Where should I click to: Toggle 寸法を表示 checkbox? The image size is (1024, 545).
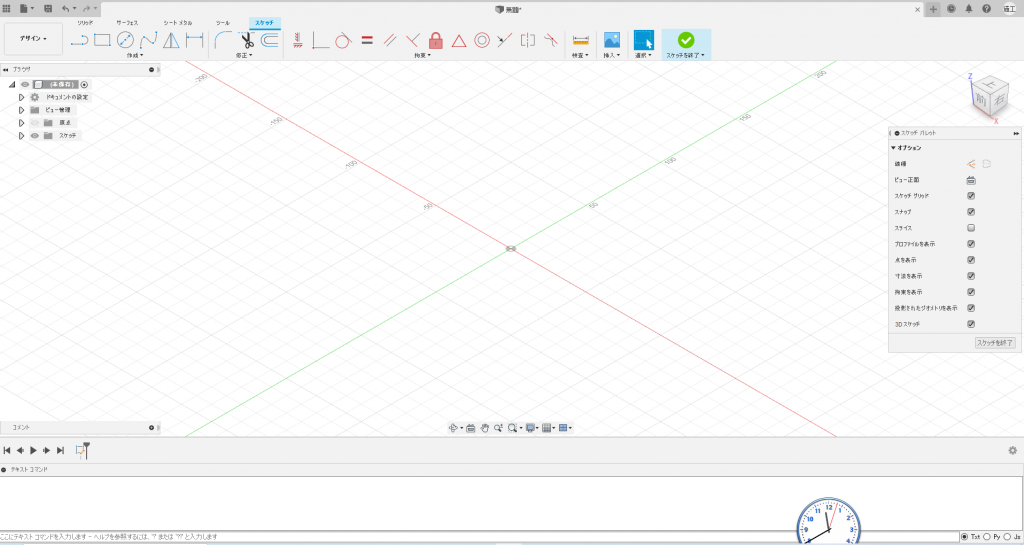click(971, 276)
